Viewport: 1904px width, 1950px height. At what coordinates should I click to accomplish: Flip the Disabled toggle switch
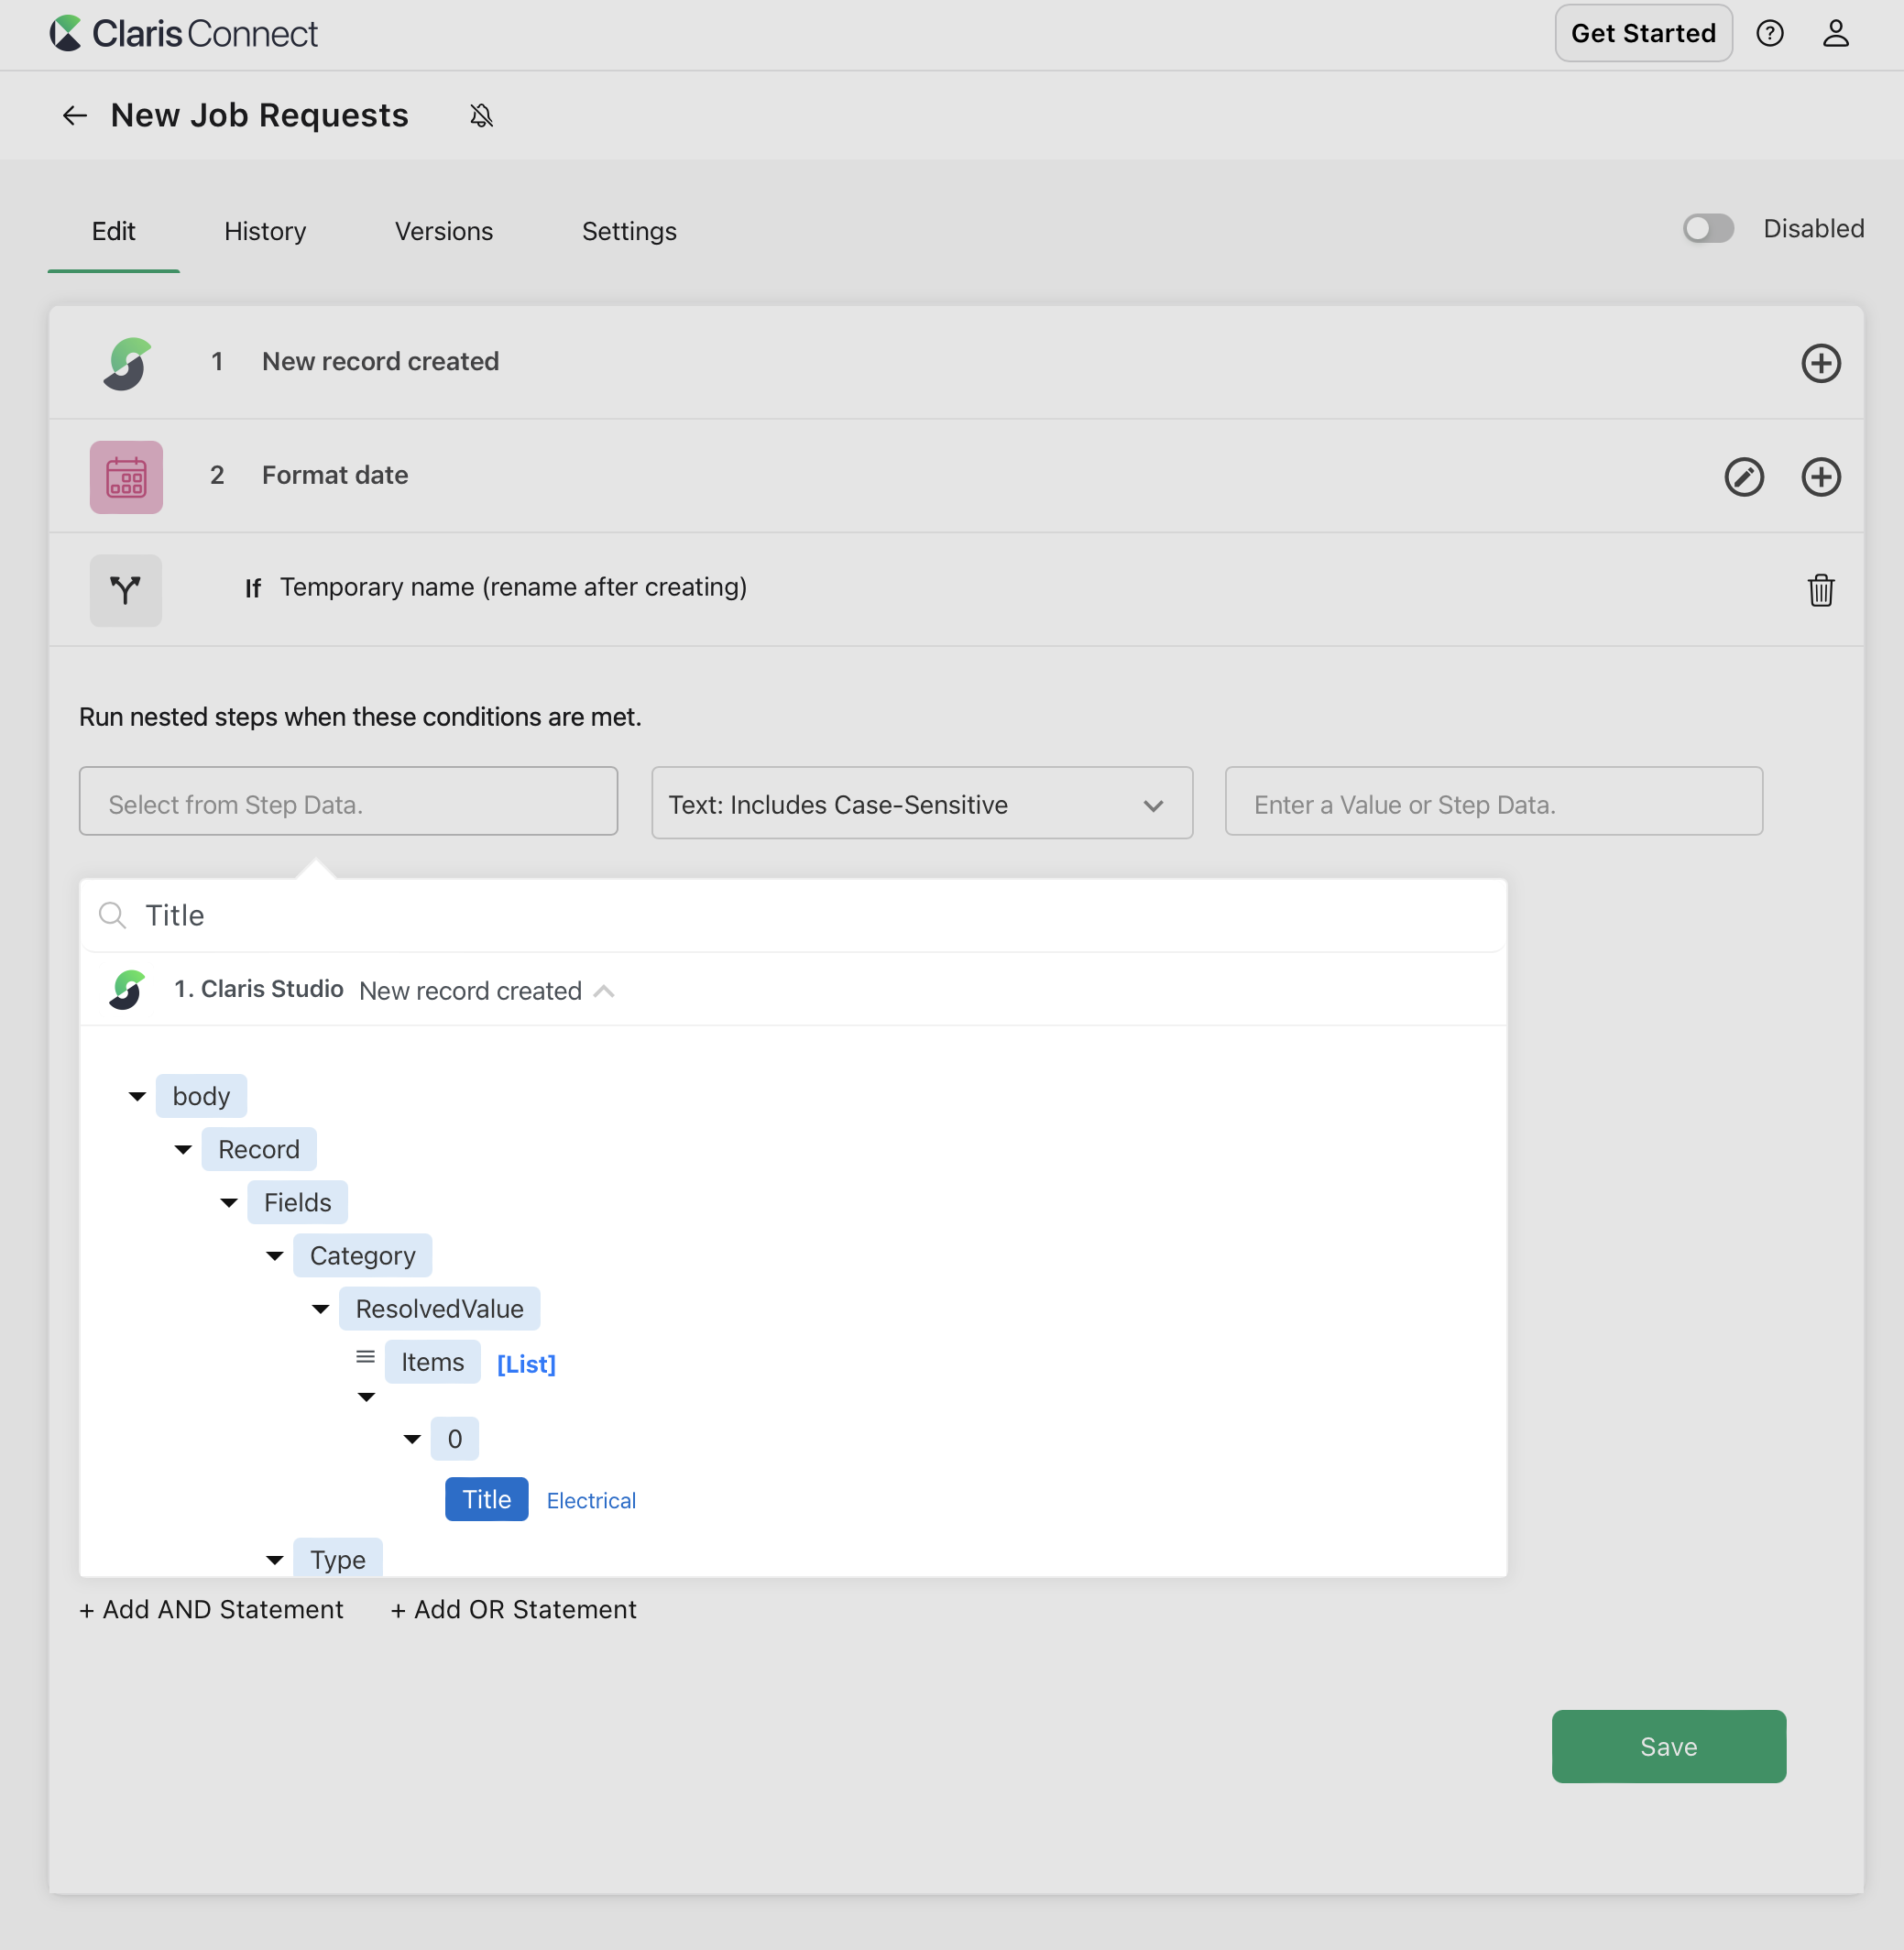tap(1708, 229)
